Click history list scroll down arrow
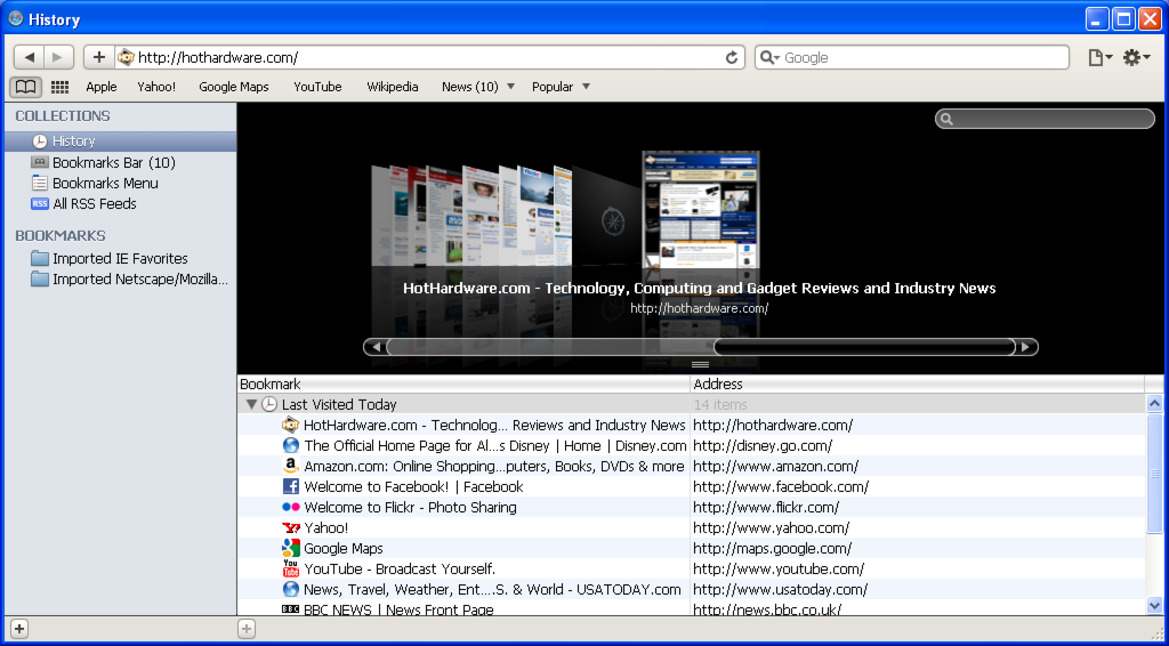Image resolution: width=1169 pixels, height=646 pixels. pyautogui.click(x=1154, y=605)
